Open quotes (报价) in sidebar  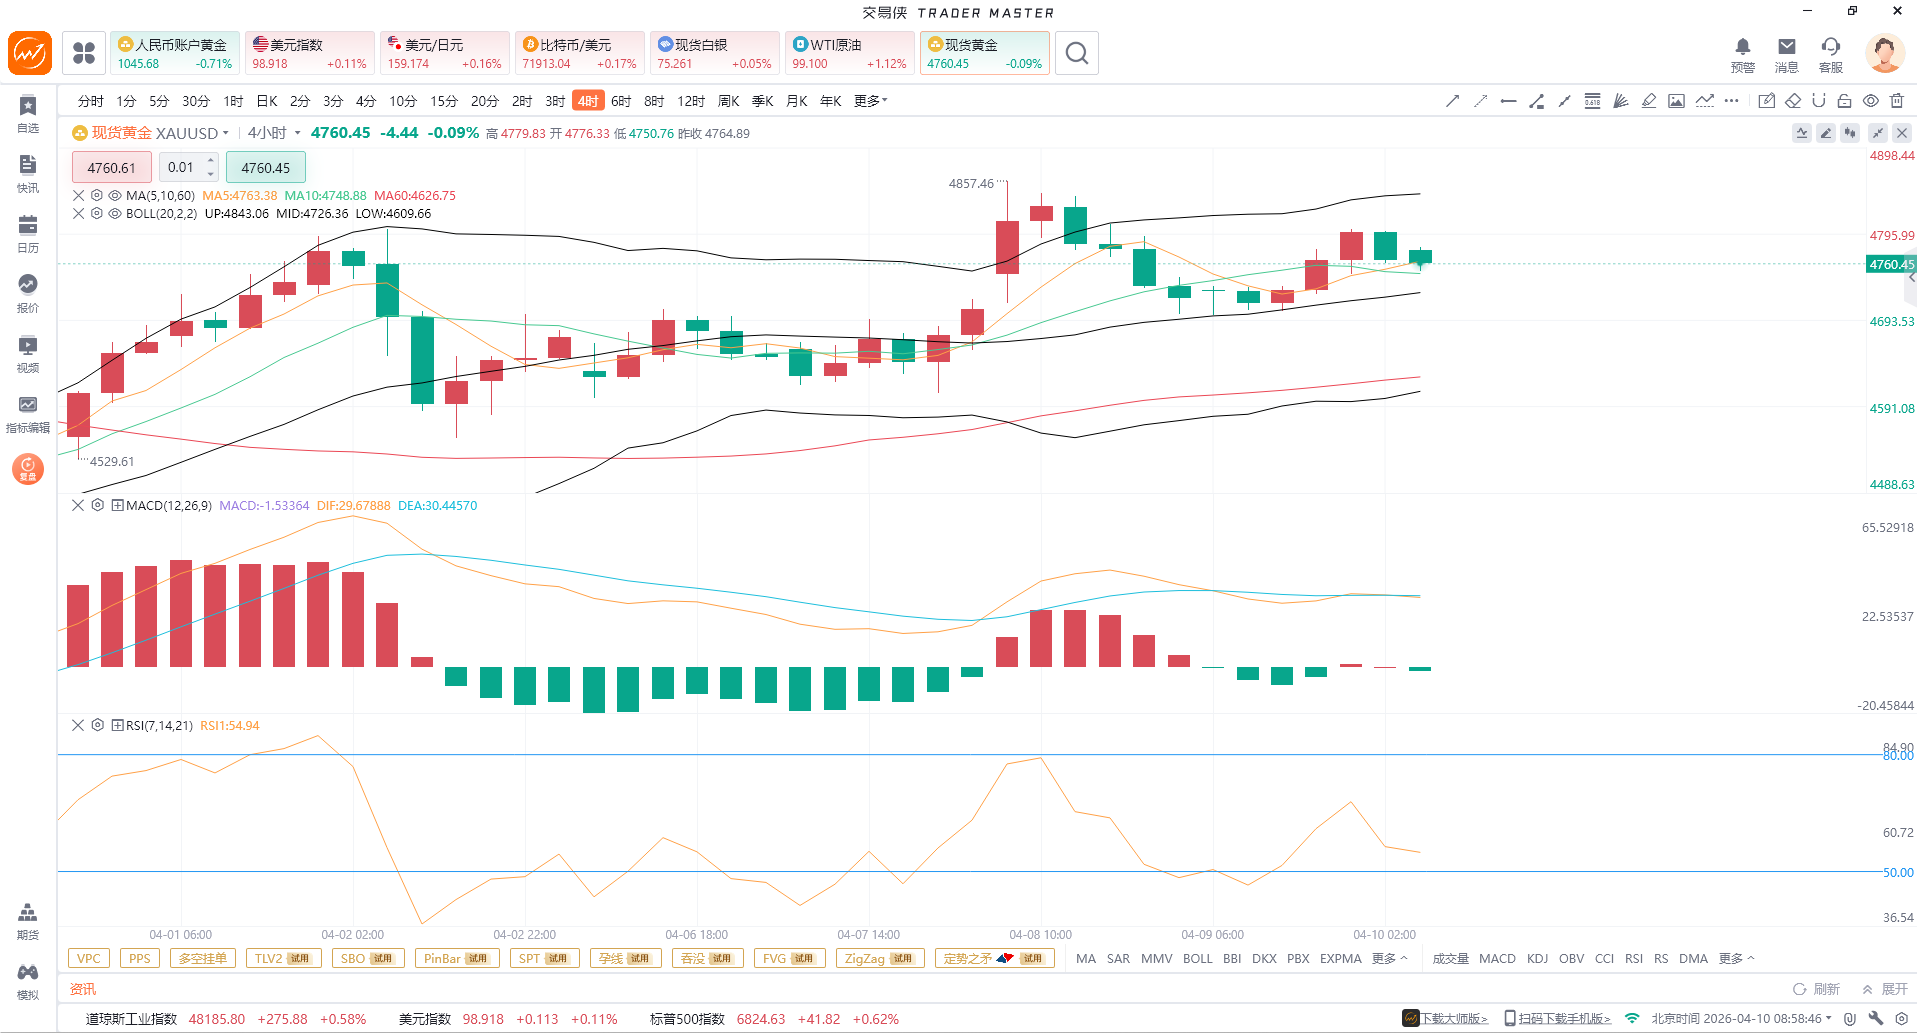click(x=28, y=294)
